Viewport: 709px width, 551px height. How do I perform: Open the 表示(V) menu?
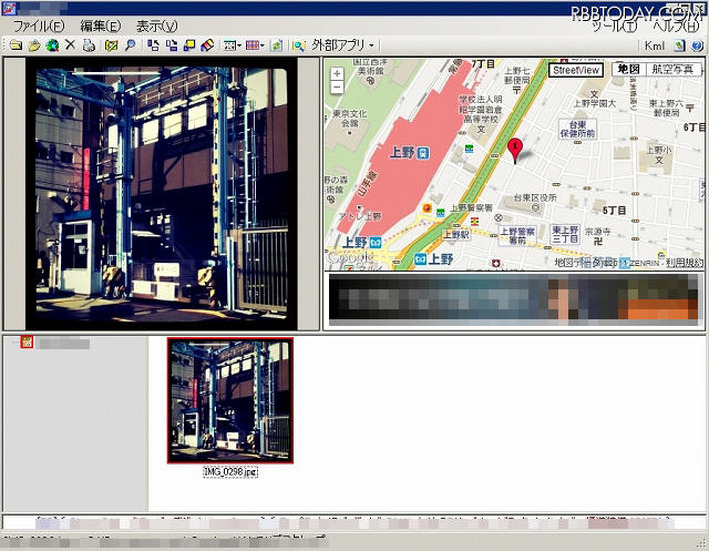tap(157, 26)
